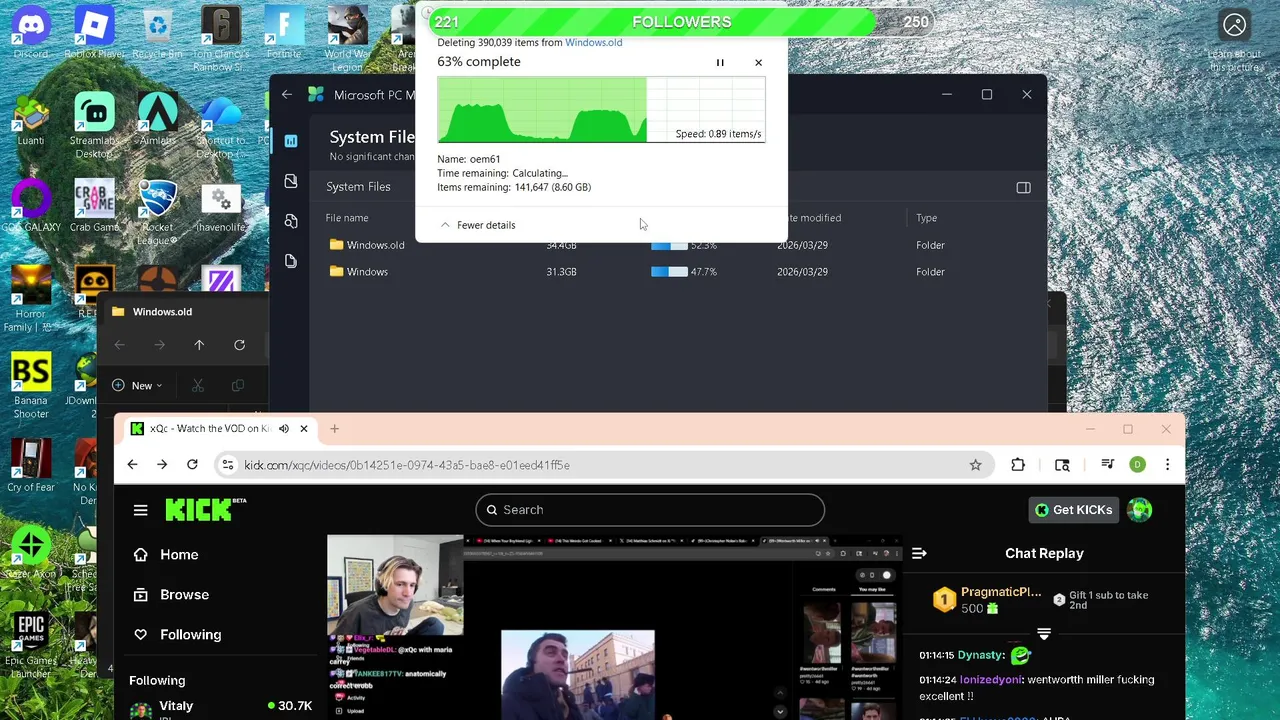This screenshot has width=1280, height=720.
Task: Go up one folder in File Explorer
Action: [x=199, y=345]
